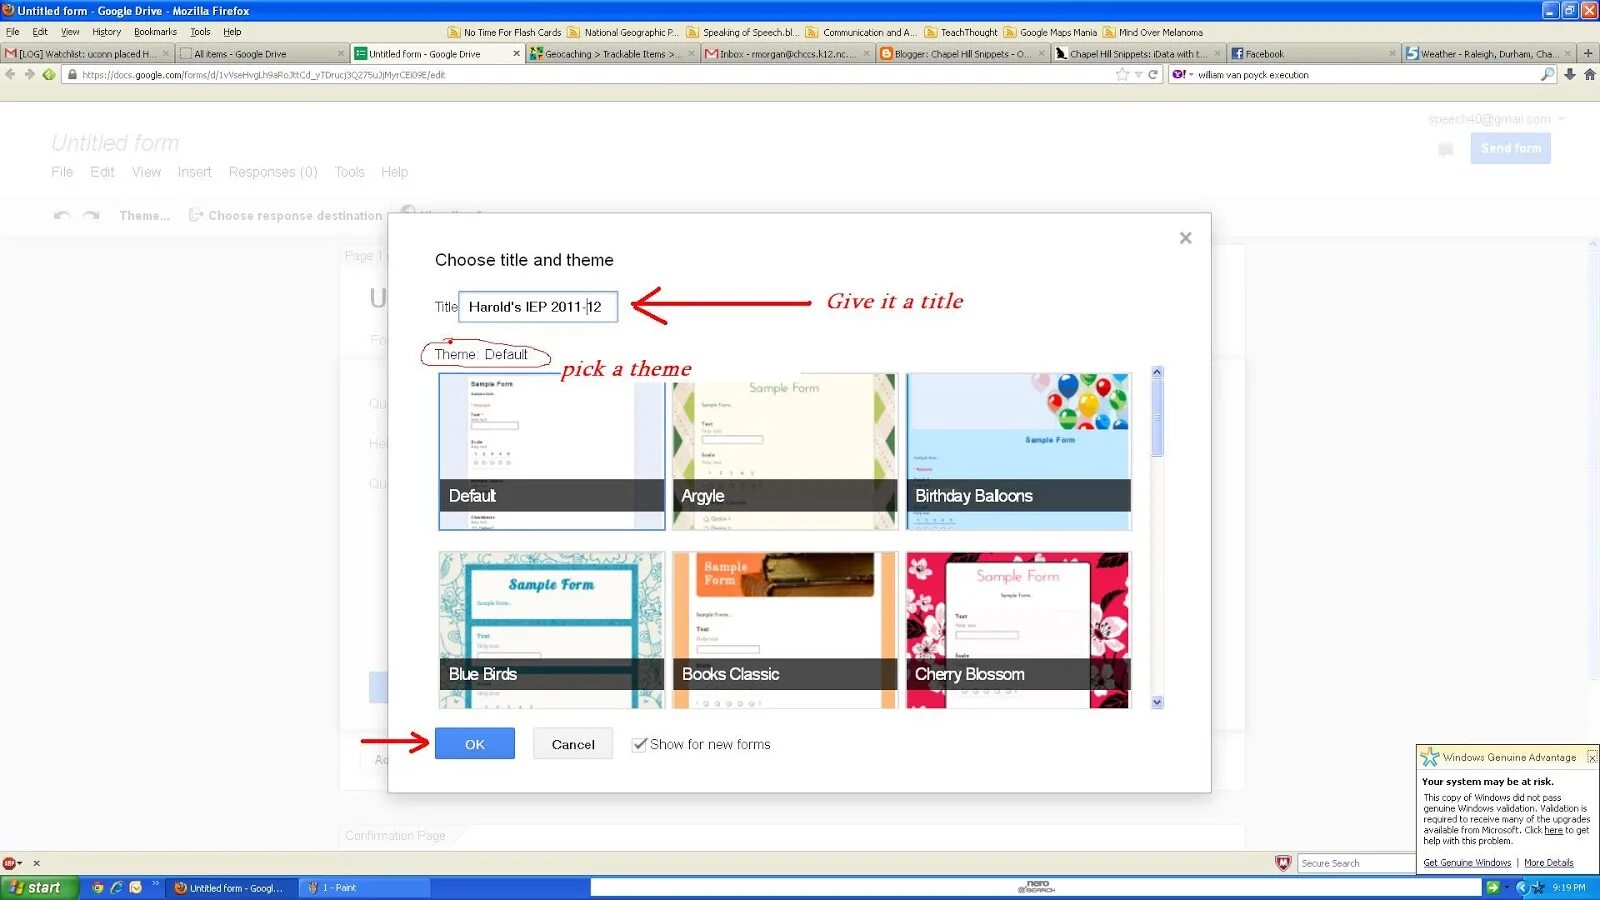Viewport: 1600px width, 900px height.
Task: Switch to the Geocaching Trackable Items tab
Action: tap(612, 54)
